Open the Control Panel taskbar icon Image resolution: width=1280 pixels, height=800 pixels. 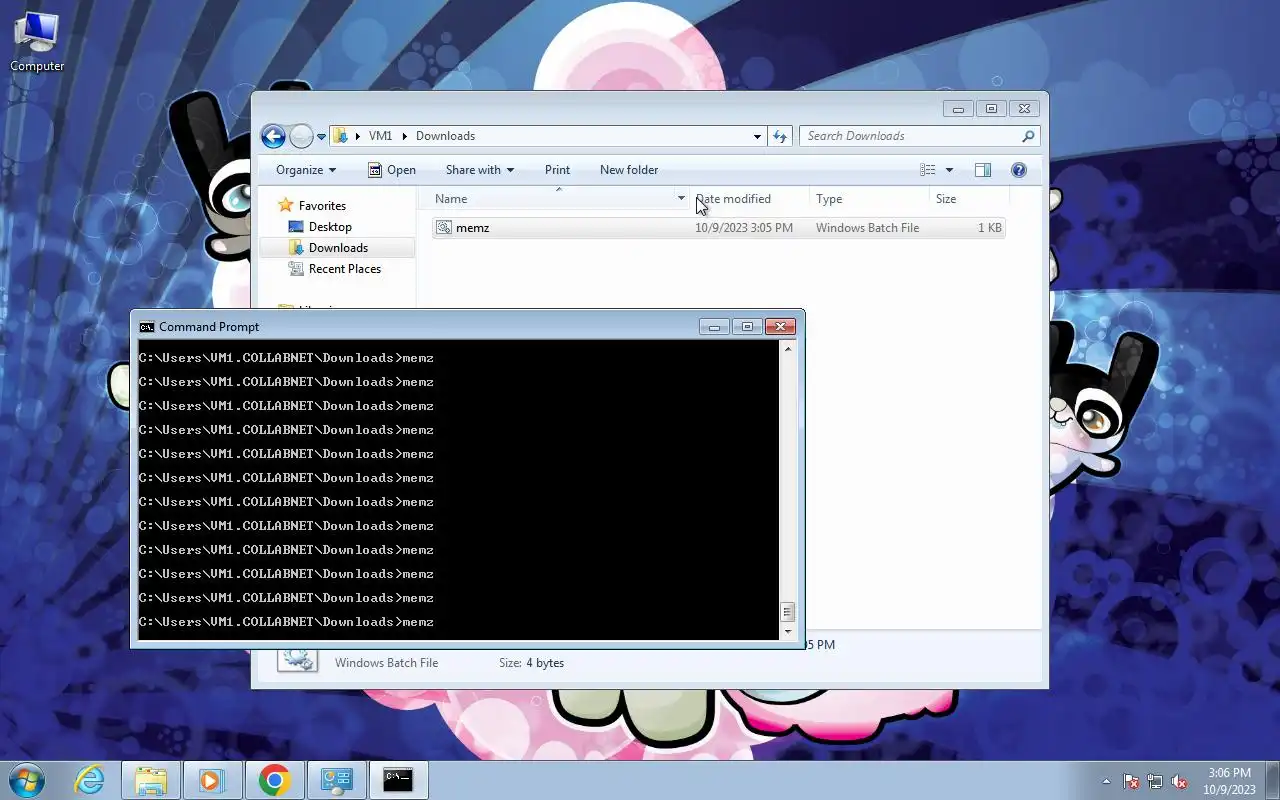pos(337,780)
